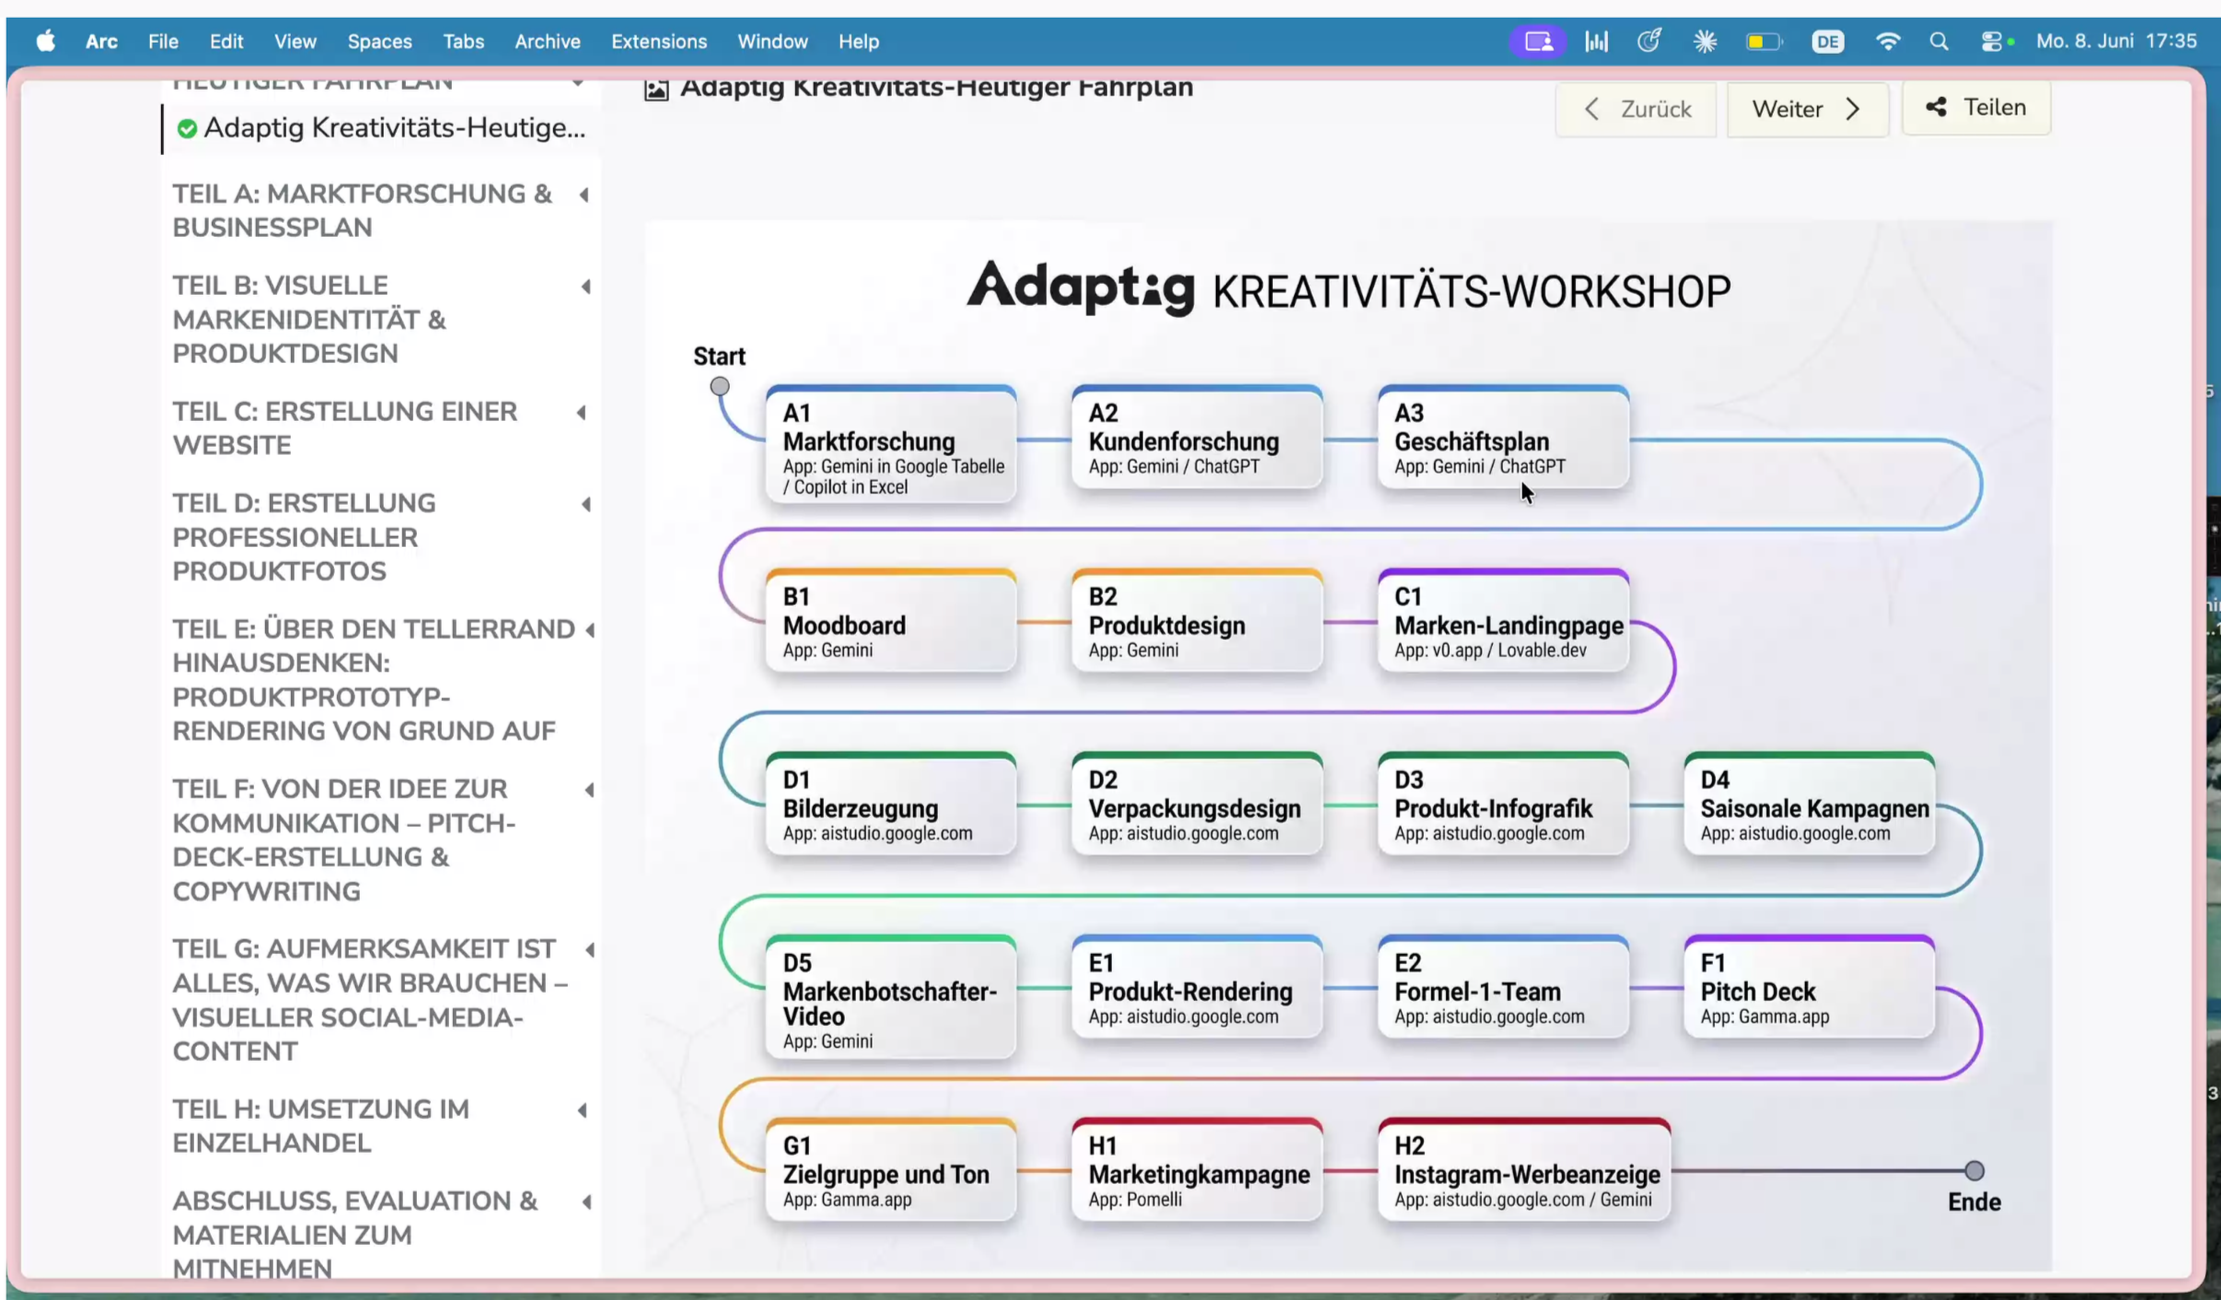Click the C1 Marken-Landingpage card
2221x1300 pixels.
click(x=1503, y=621)
